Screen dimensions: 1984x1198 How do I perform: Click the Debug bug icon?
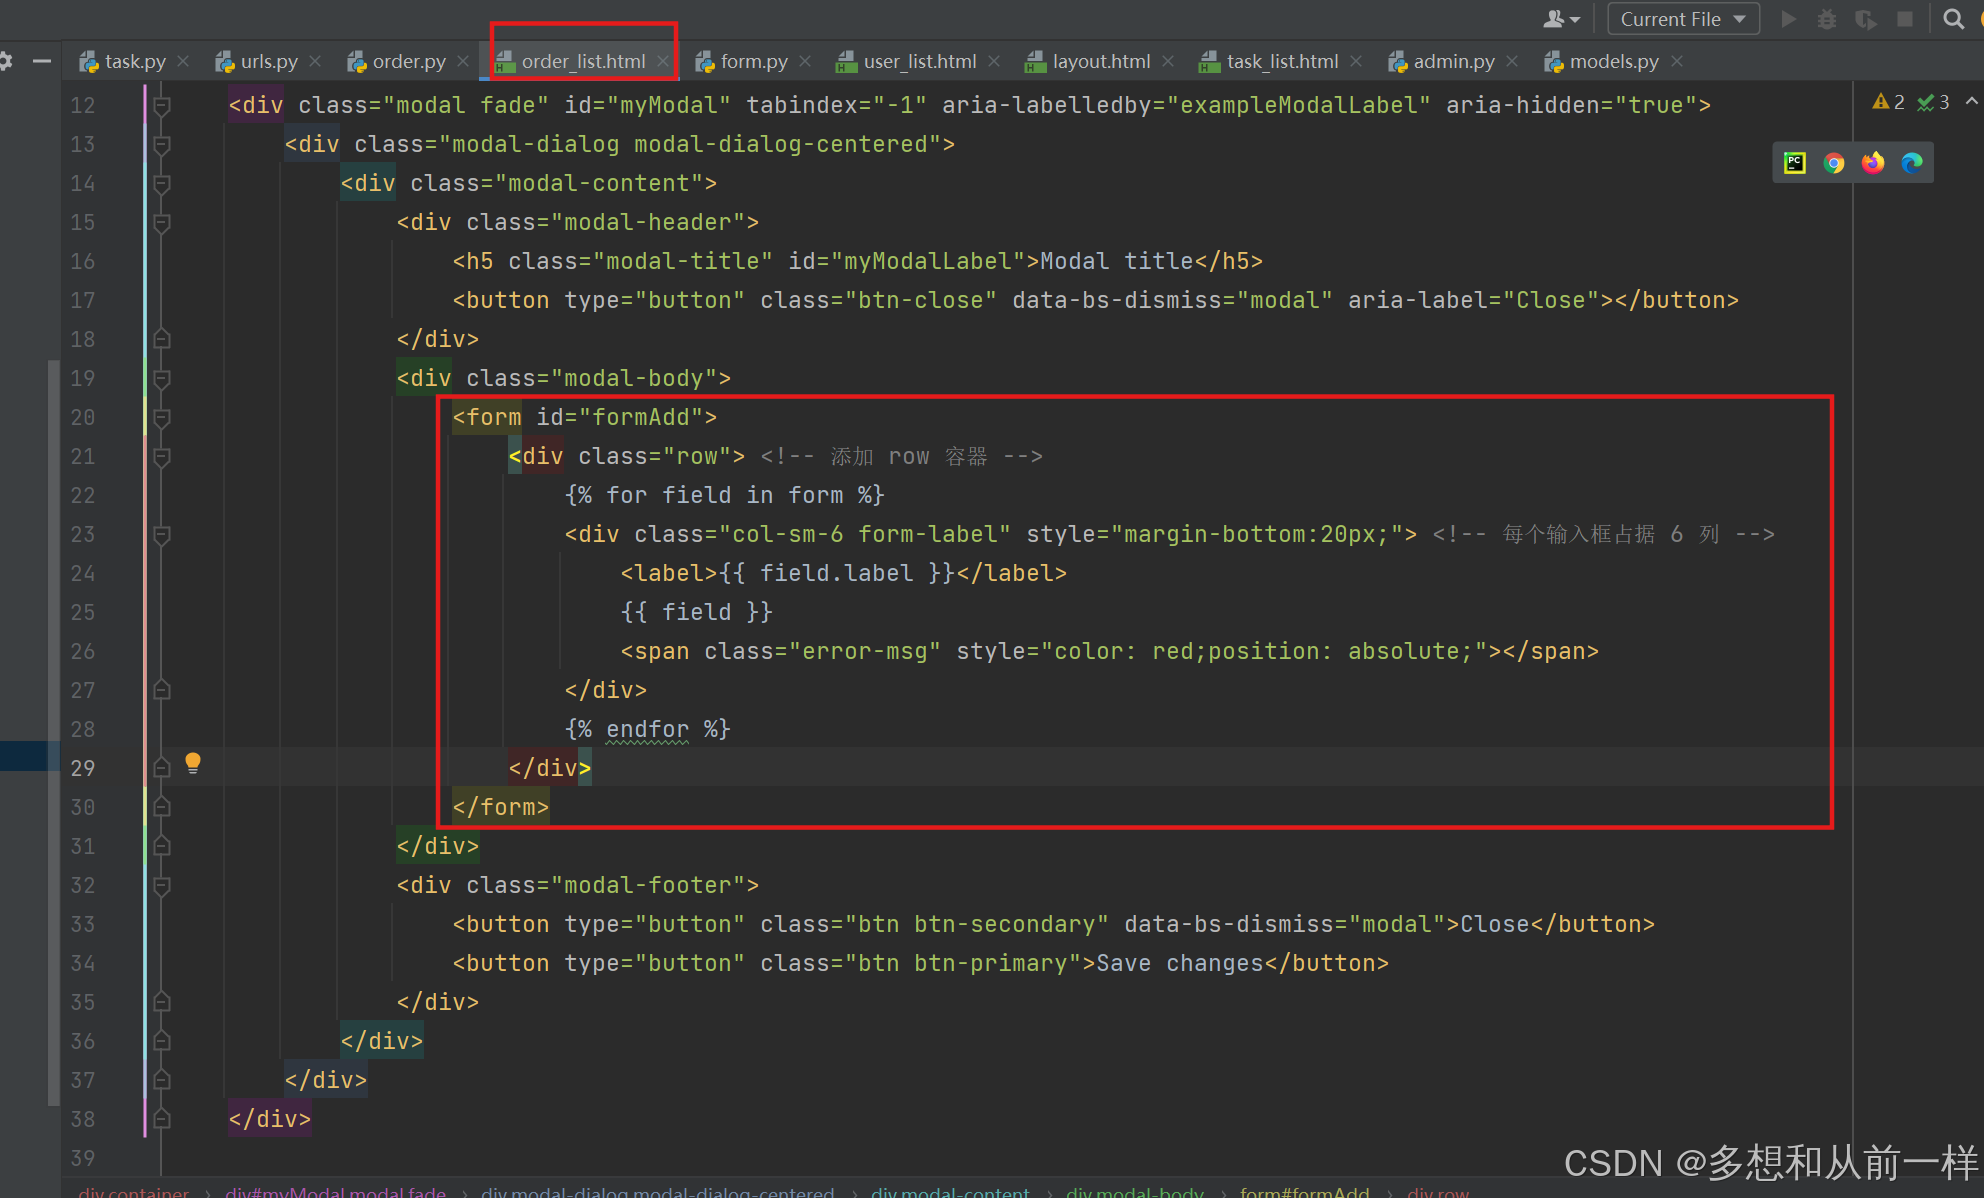coord(1826,19)
